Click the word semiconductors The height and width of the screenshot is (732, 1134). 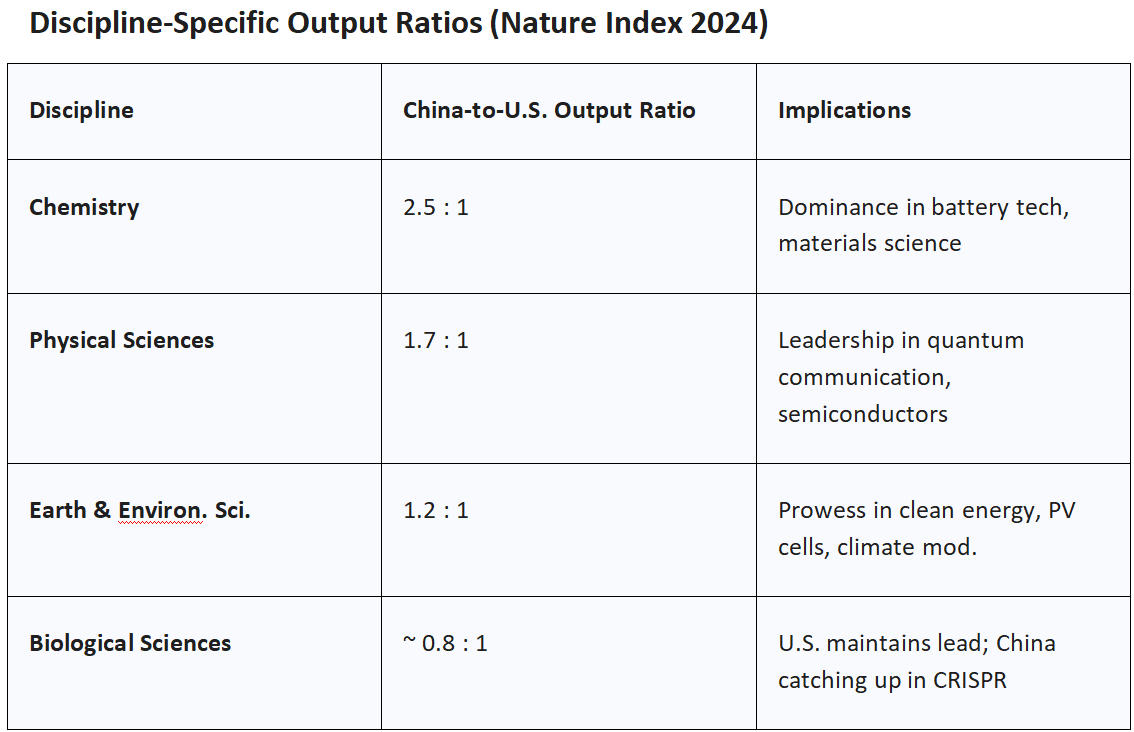pos(862,414)
